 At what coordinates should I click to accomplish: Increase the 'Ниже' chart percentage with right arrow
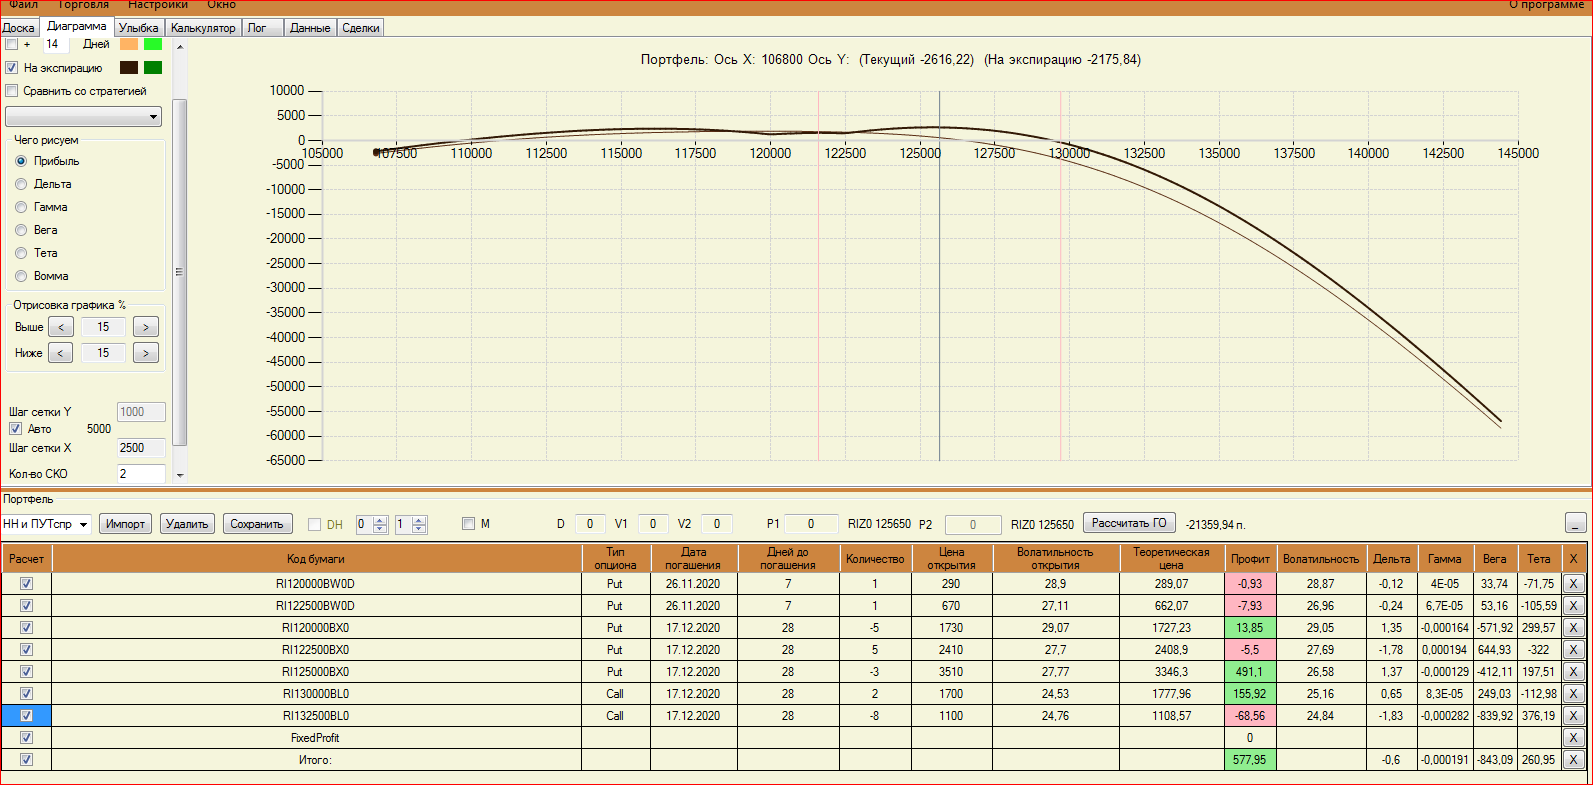coord(146,353)
